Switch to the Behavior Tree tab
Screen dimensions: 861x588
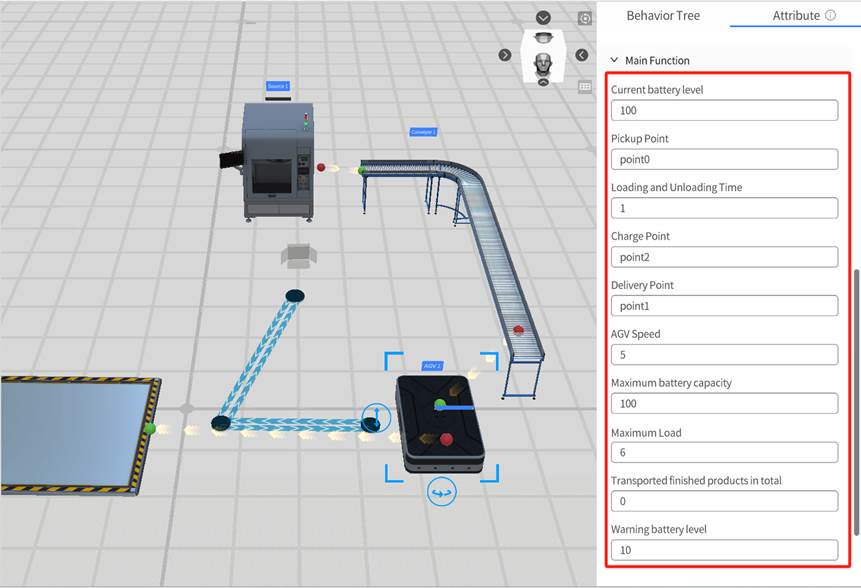(663, 16)
